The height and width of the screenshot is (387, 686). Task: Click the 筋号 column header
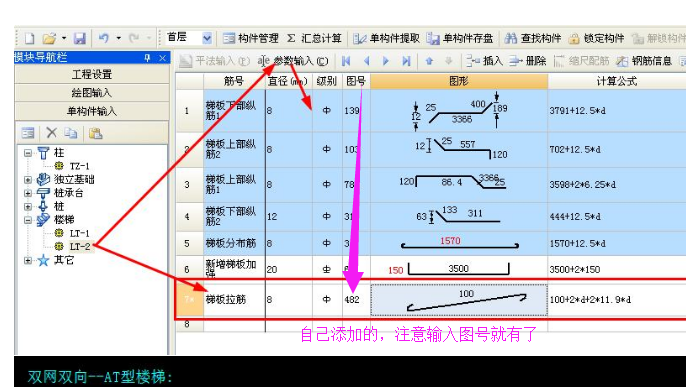coord(234,81)
